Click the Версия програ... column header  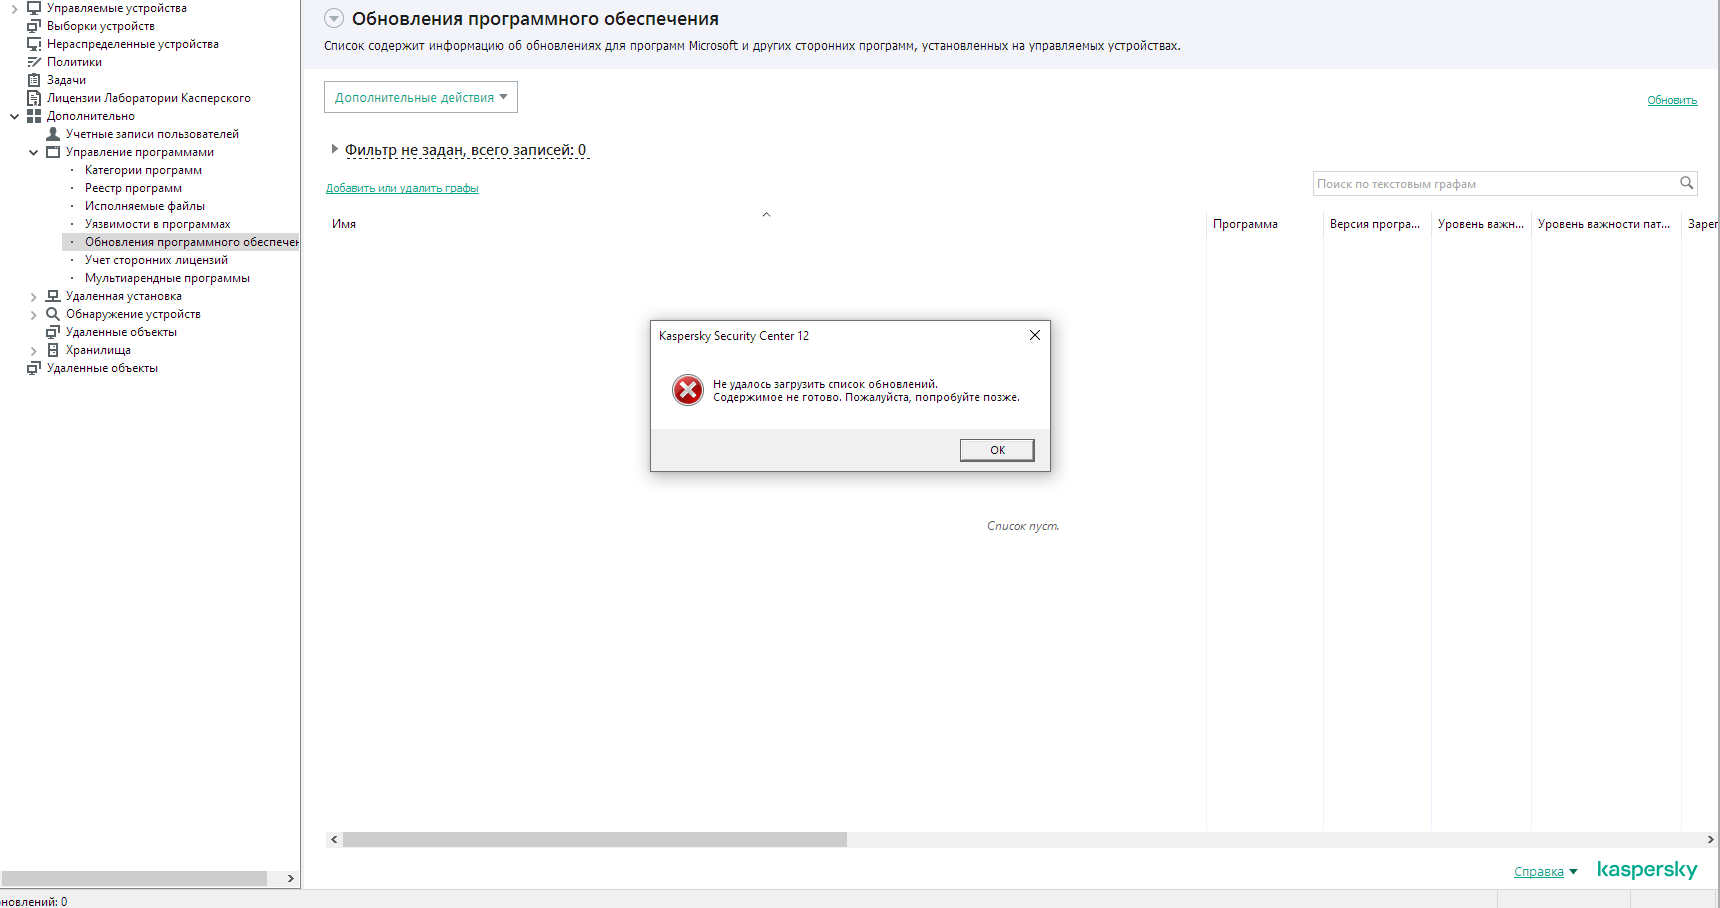tap(1375, 224)
